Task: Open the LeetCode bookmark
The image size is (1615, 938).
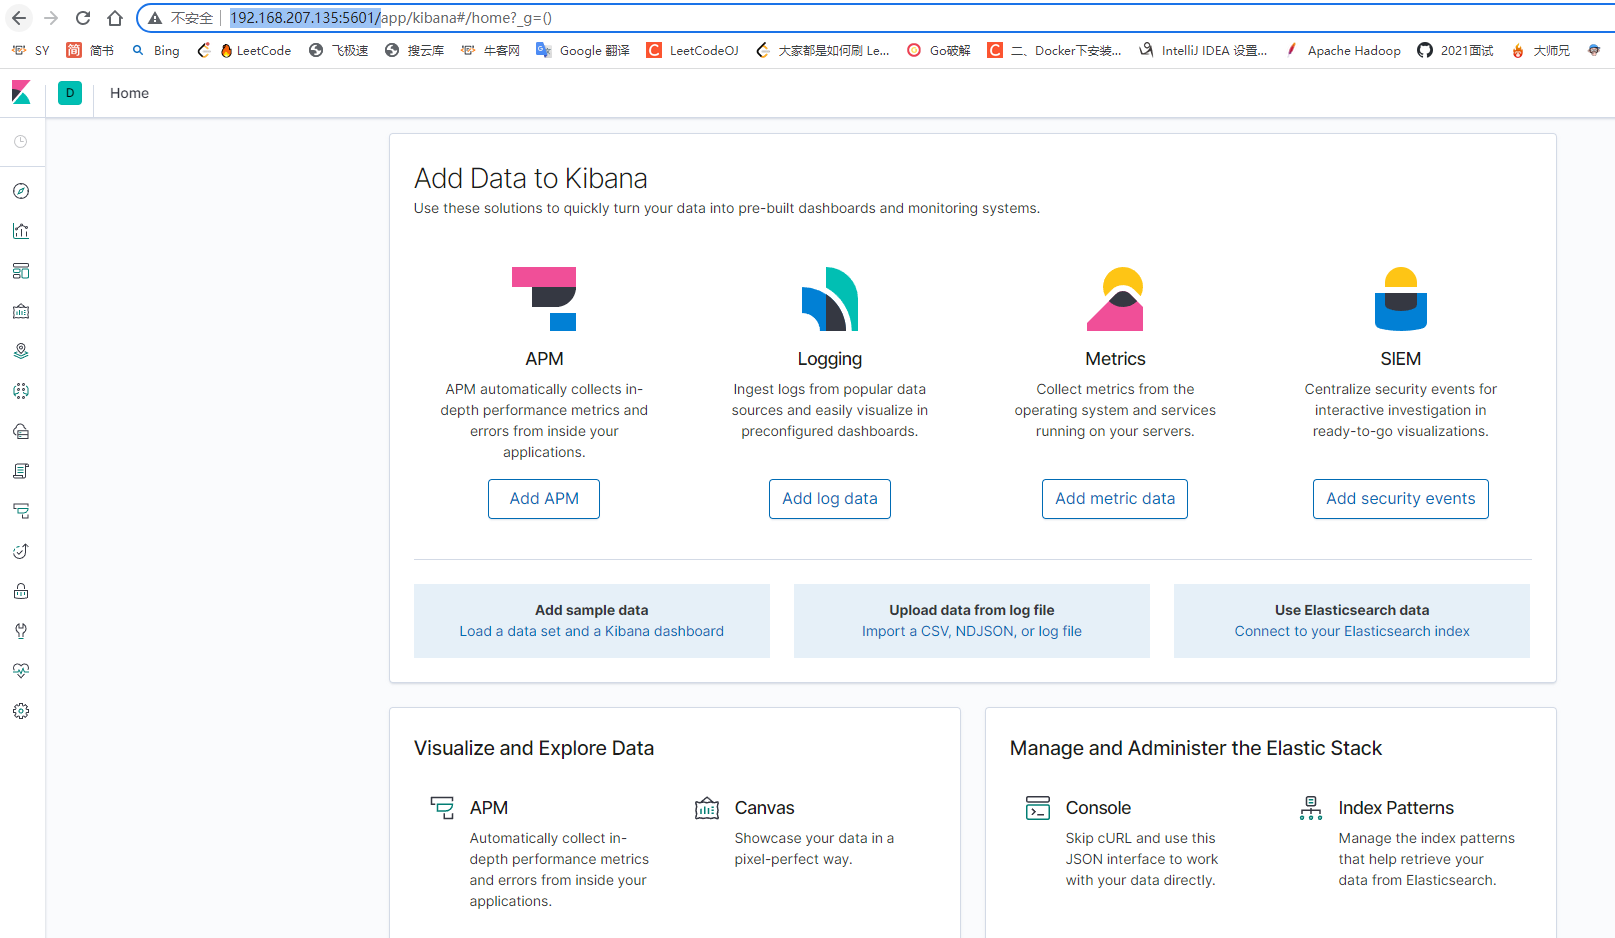Action: point(256,50)
